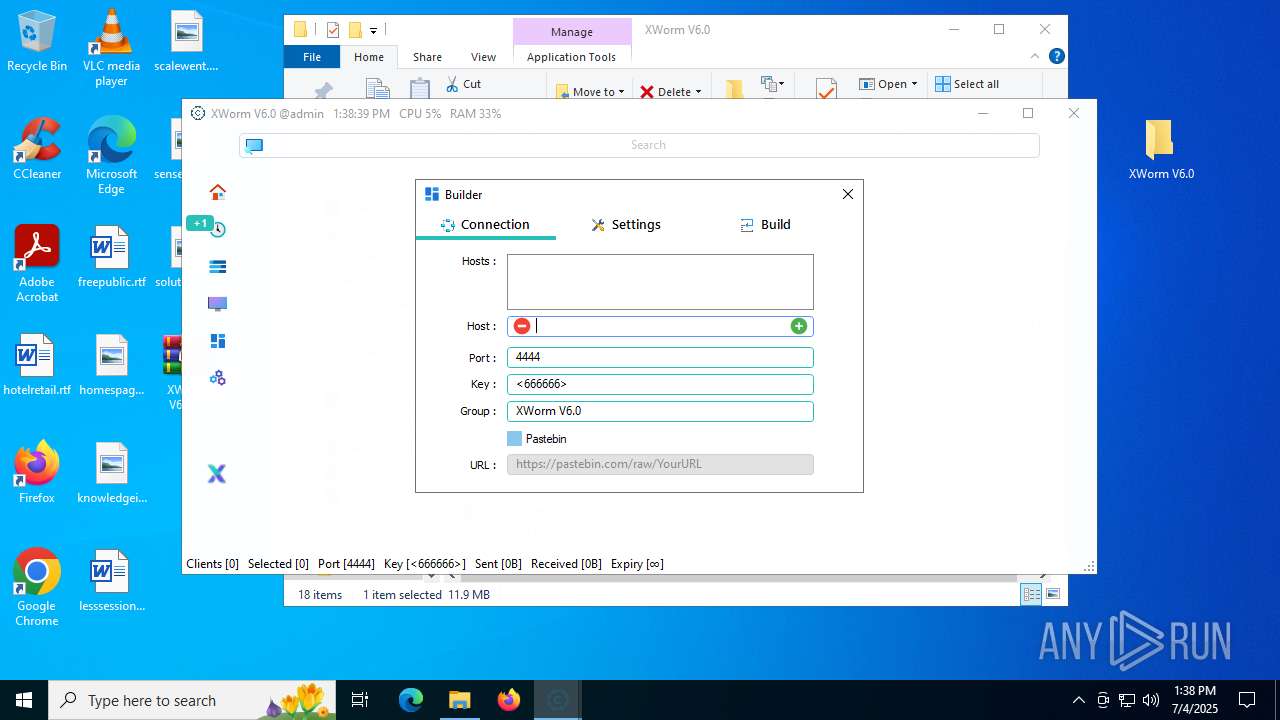
Task: Select Share tab in File Explorer
Action: point(427,57)
